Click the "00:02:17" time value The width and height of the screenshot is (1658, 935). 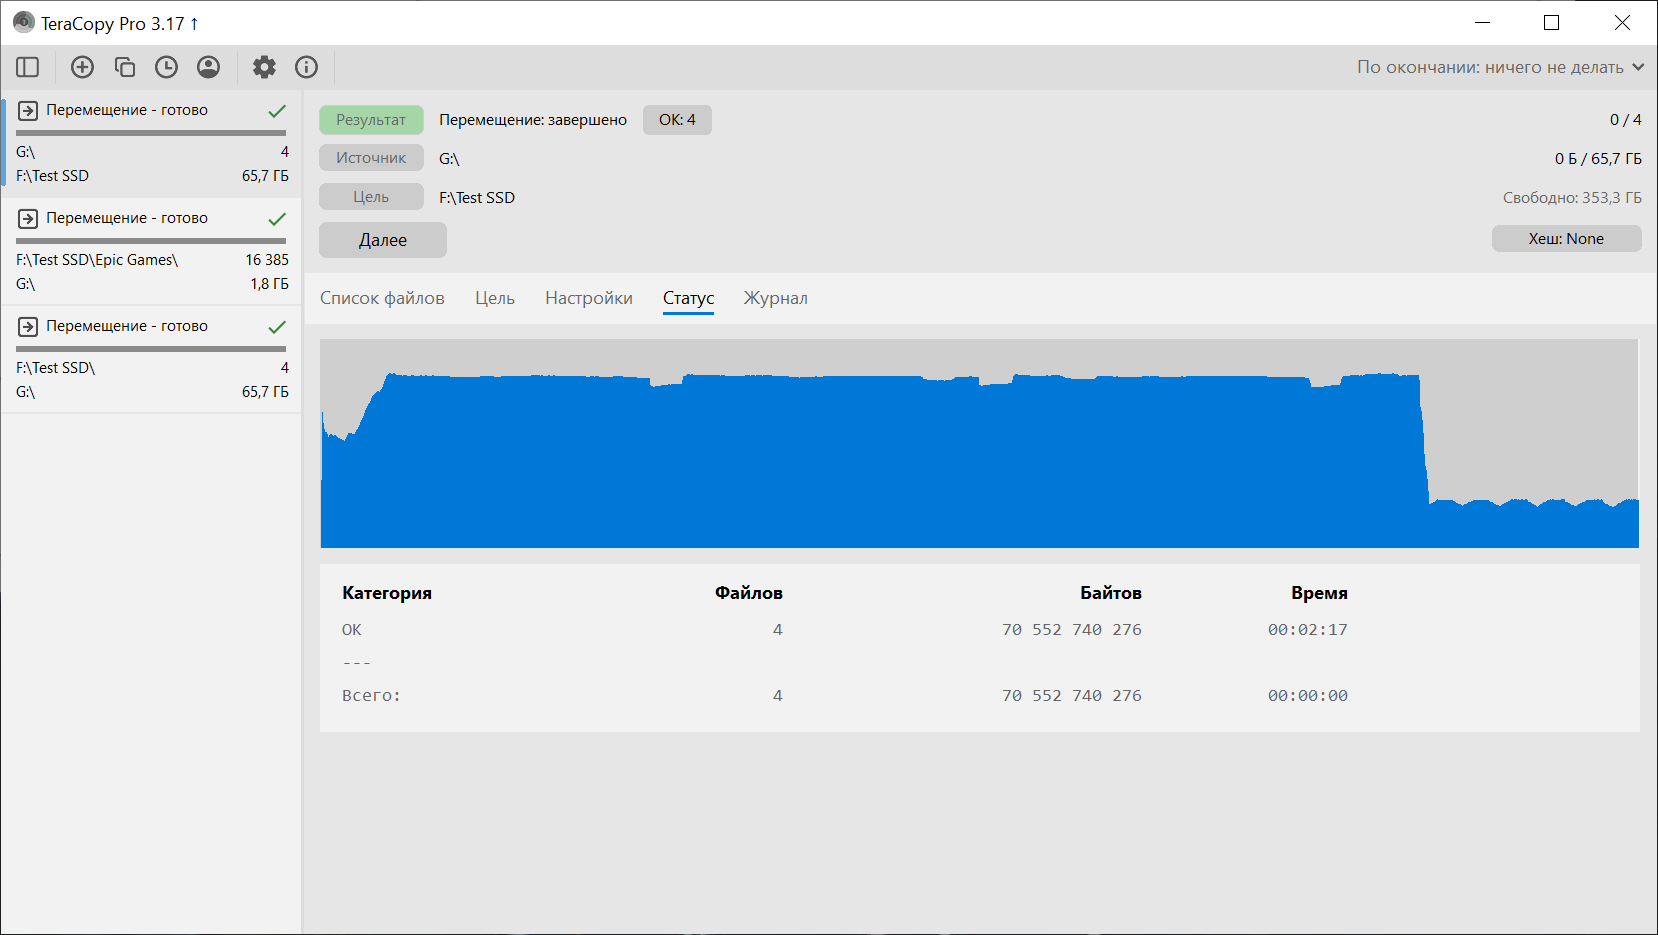(1308, 630)
